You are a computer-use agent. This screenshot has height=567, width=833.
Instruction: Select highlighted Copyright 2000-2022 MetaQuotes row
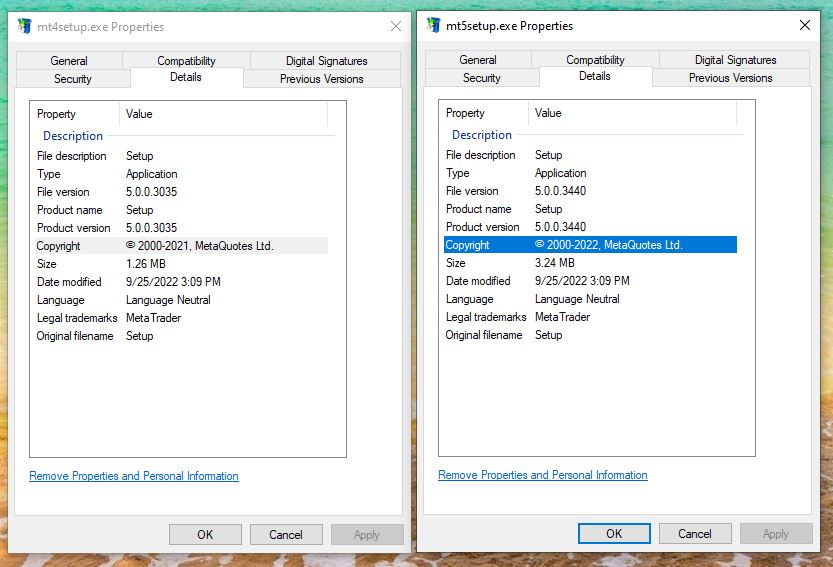coord(591,245)
